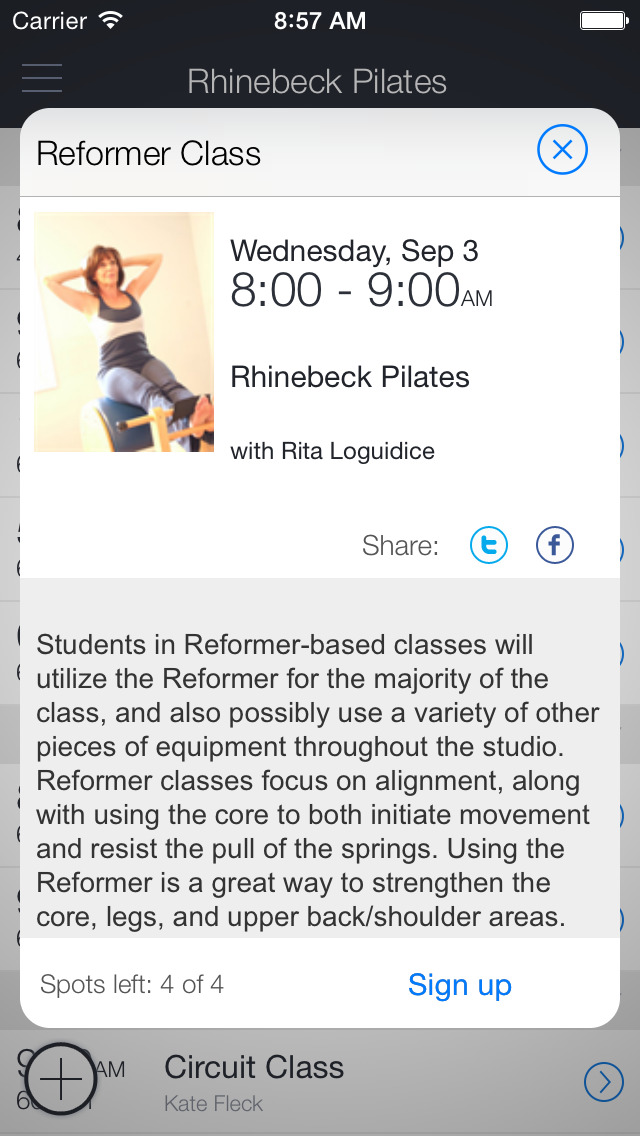Share class on Facebook
640x1136 pixels.
coord(555,545)
